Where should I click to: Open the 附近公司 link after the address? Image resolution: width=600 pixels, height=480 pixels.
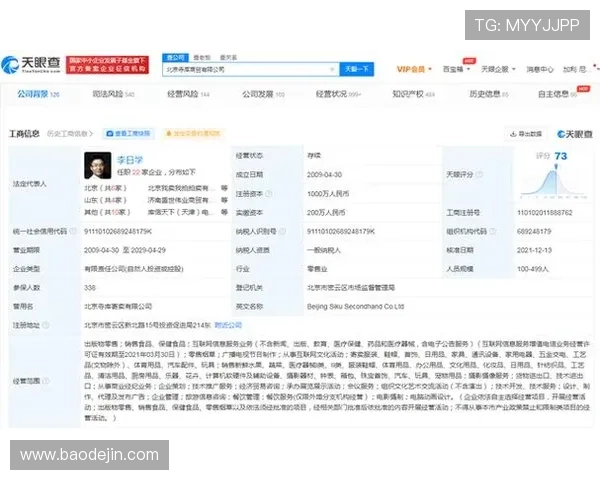(x=228, y=325)
